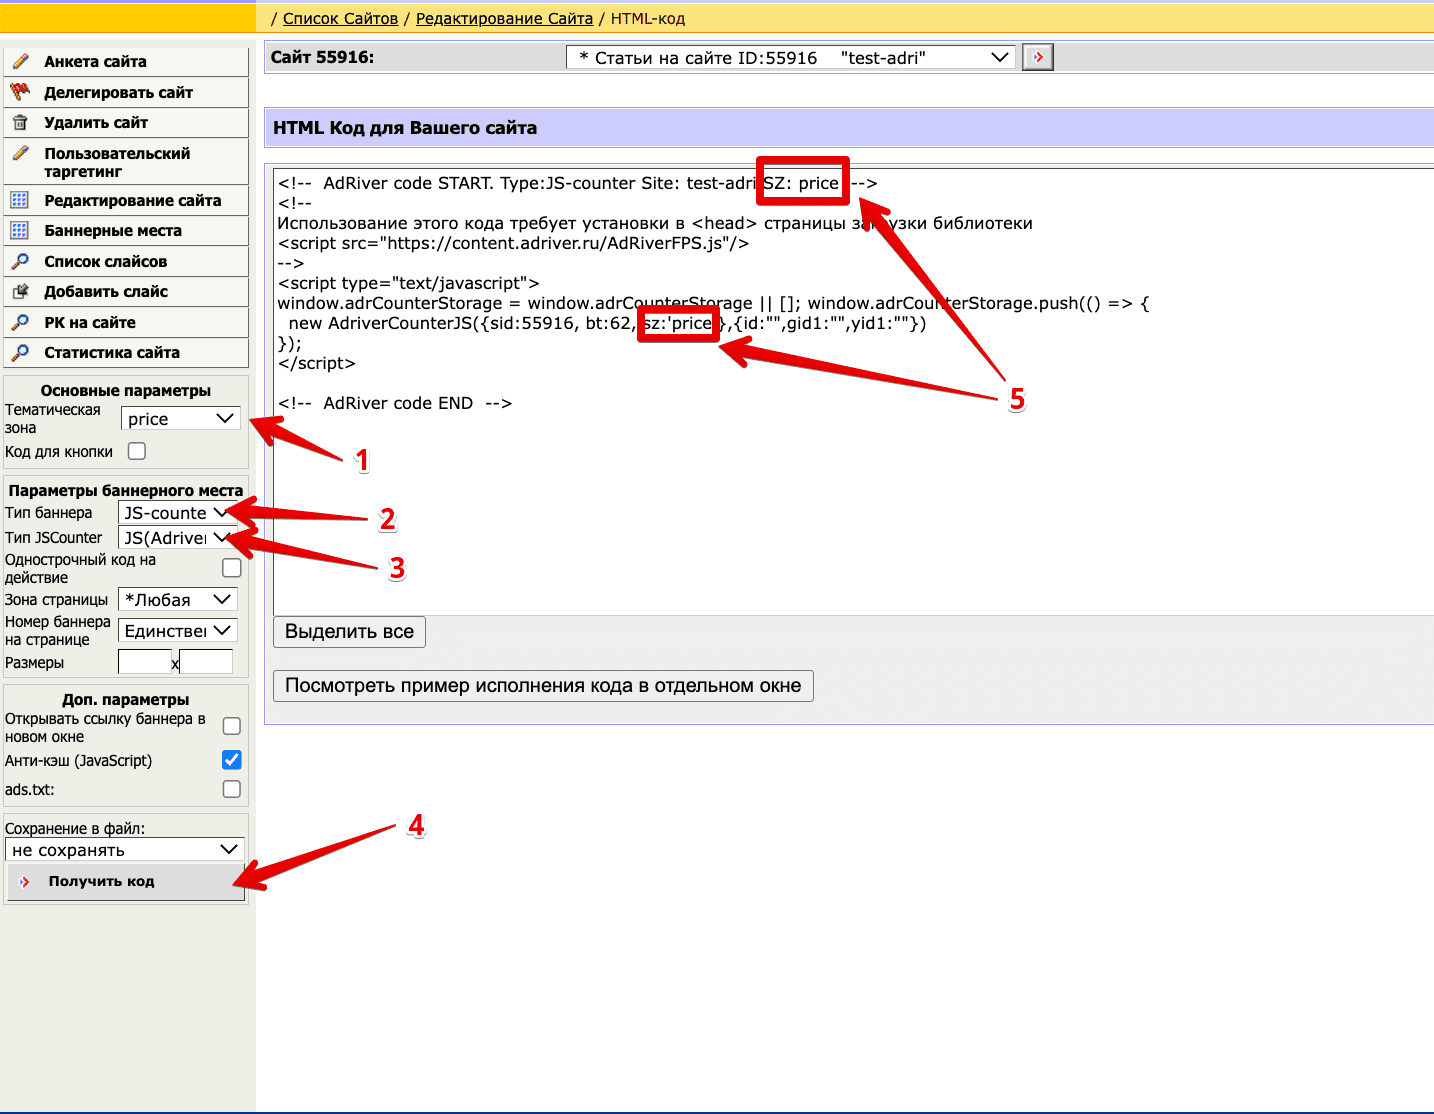
Task: Click the Сайт 55916: label
Action: [322, 57]
